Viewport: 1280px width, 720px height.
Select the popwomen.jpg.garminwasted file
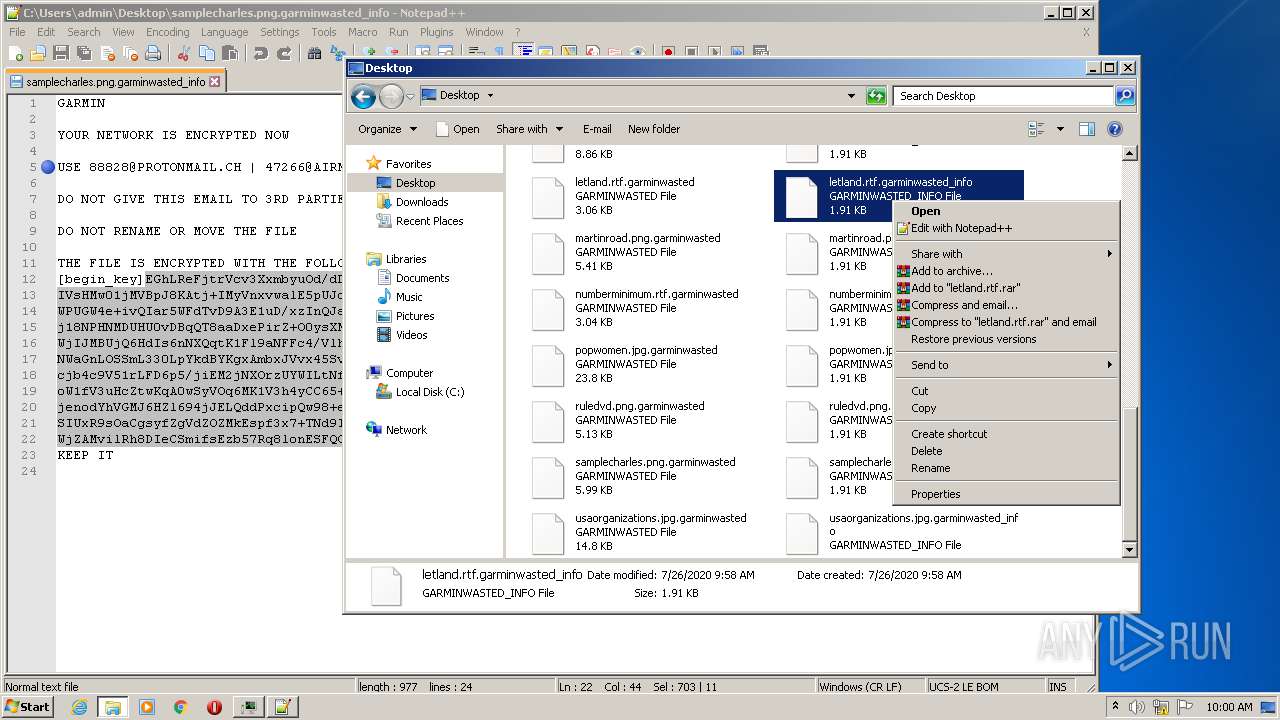tap(640, 364)
